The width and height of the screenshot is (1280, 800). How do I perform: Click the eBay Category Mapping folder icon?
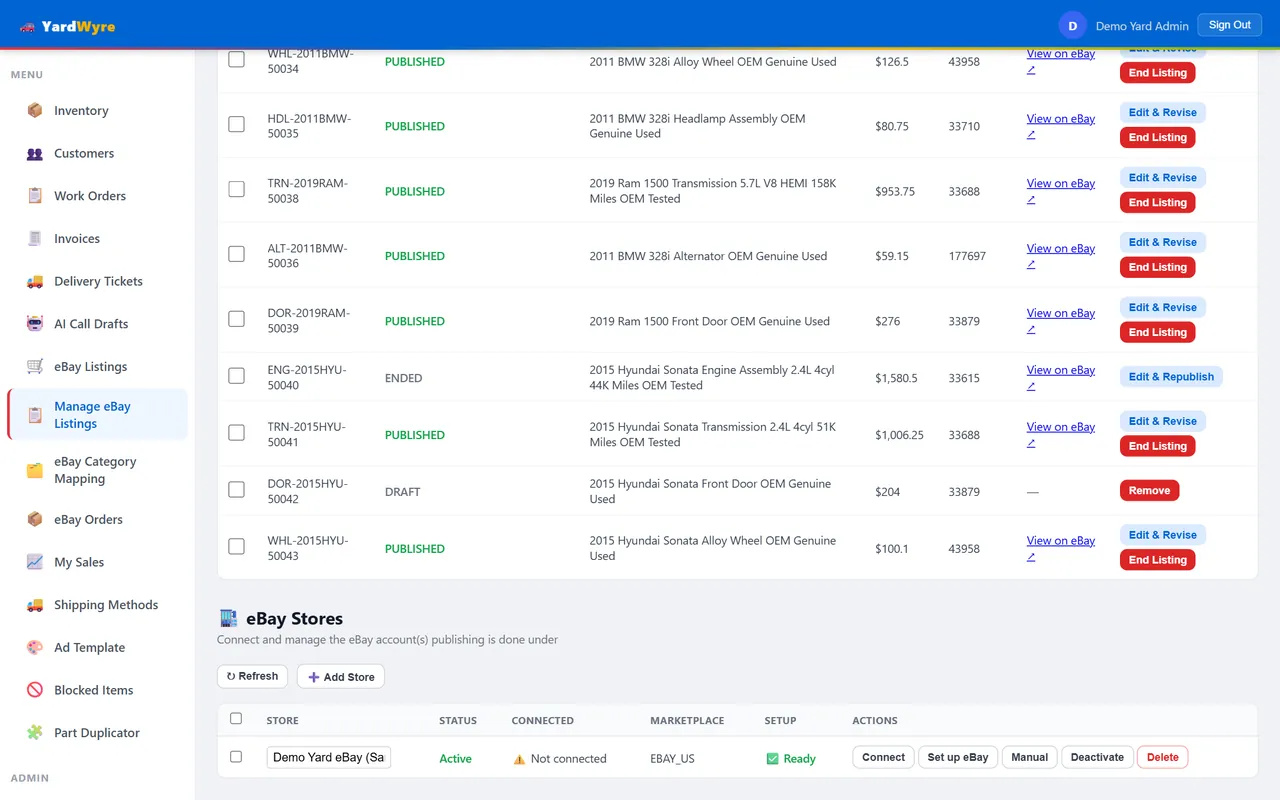pos(35,470)
